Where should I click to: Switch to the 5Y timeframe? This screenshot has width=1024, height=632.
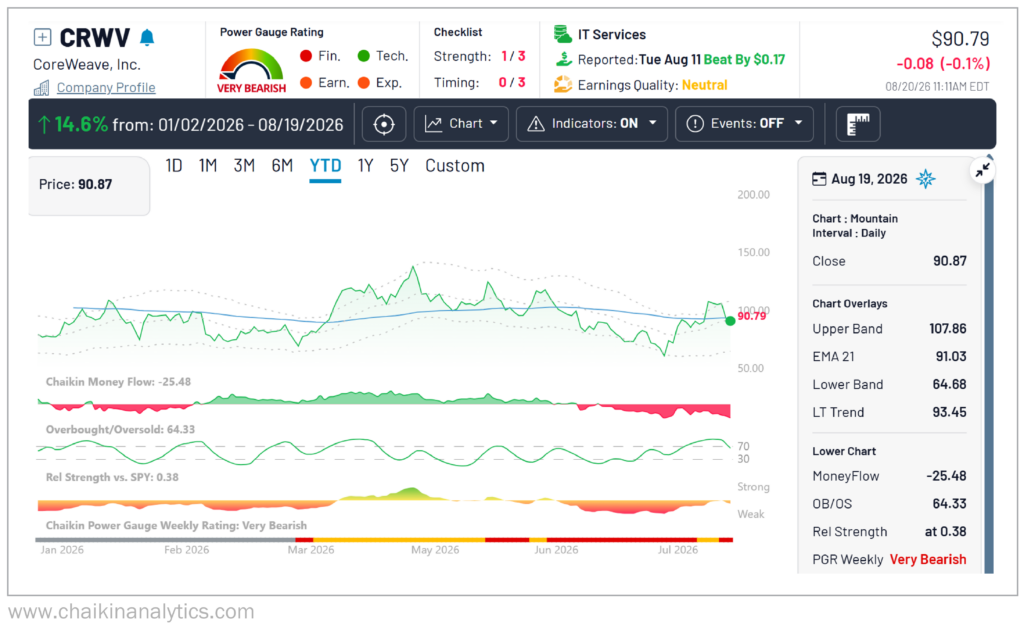399,166
